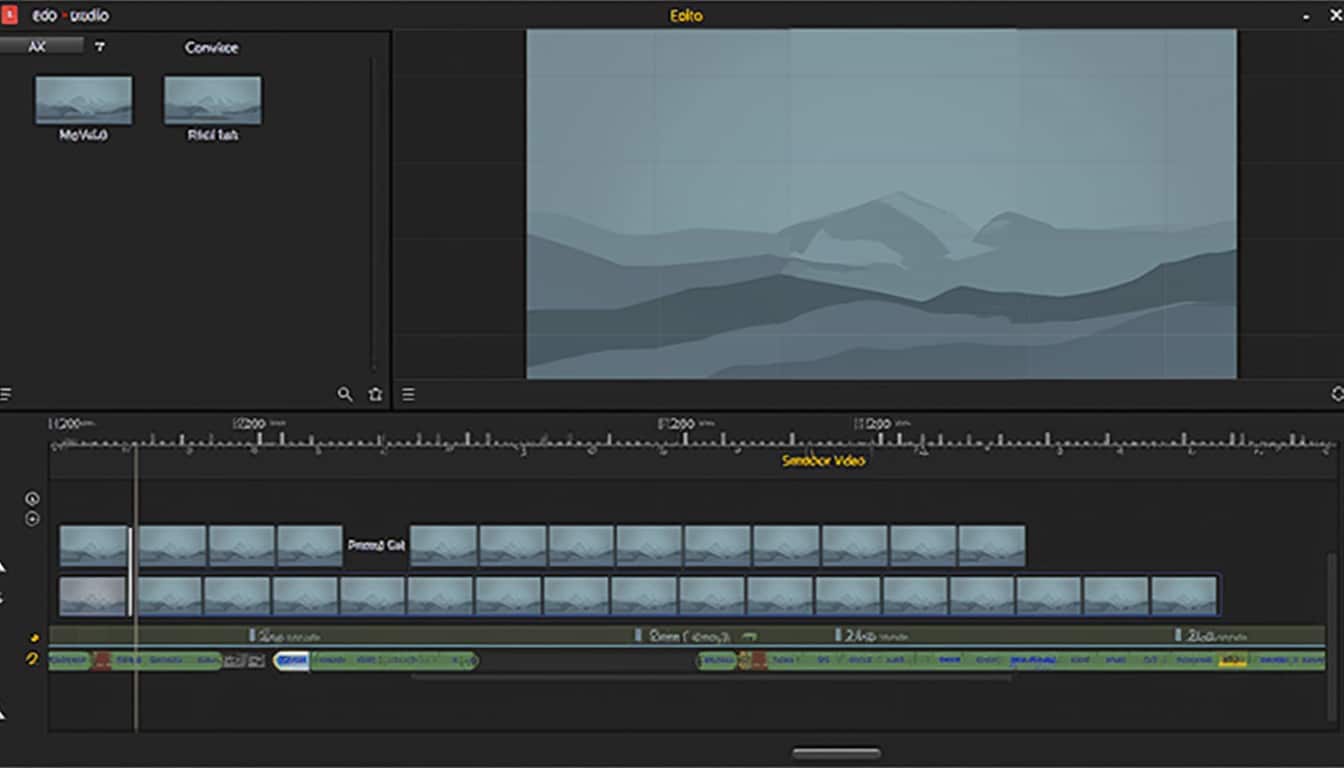Select yellow highlighted segment in last audio clip
Viewport: 1344px width, 768px height.
1232,661
